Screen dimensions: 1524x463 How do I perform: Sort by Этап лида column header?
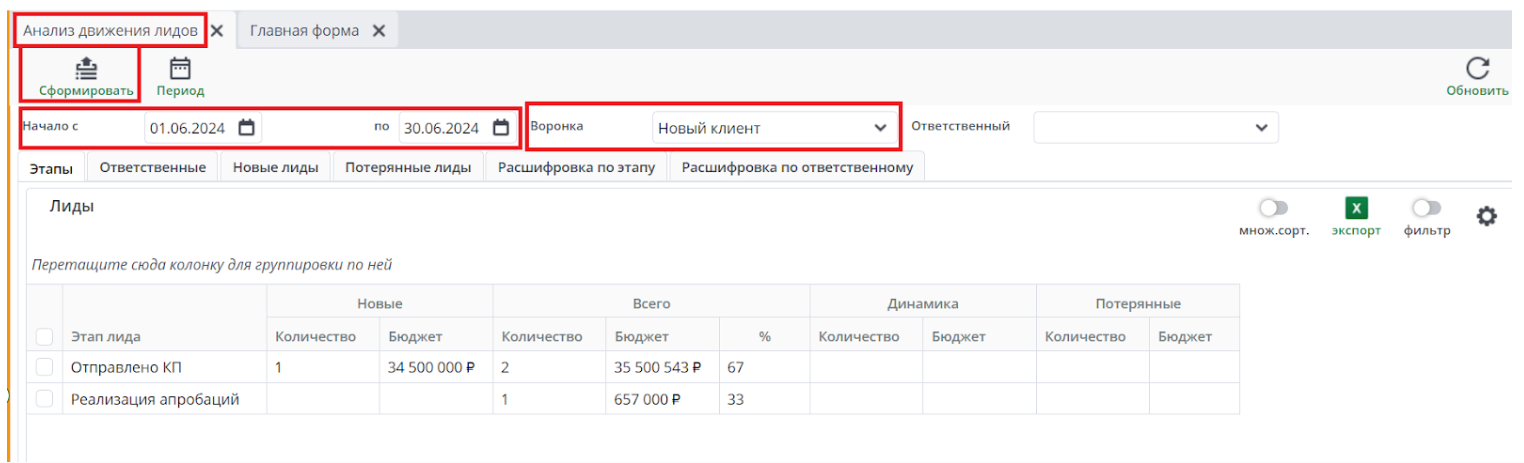(x=105, y=337)
